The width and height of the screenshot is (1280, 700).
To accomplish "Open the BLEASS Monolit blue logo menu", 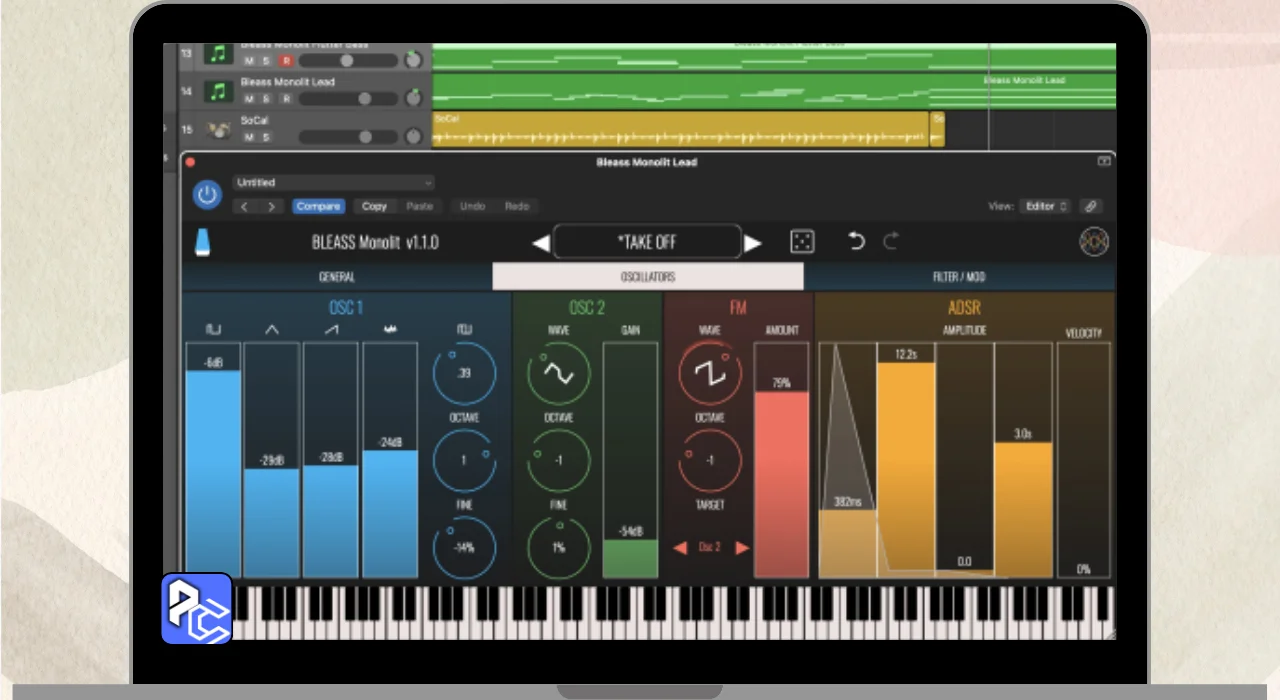I will [202, 242].
